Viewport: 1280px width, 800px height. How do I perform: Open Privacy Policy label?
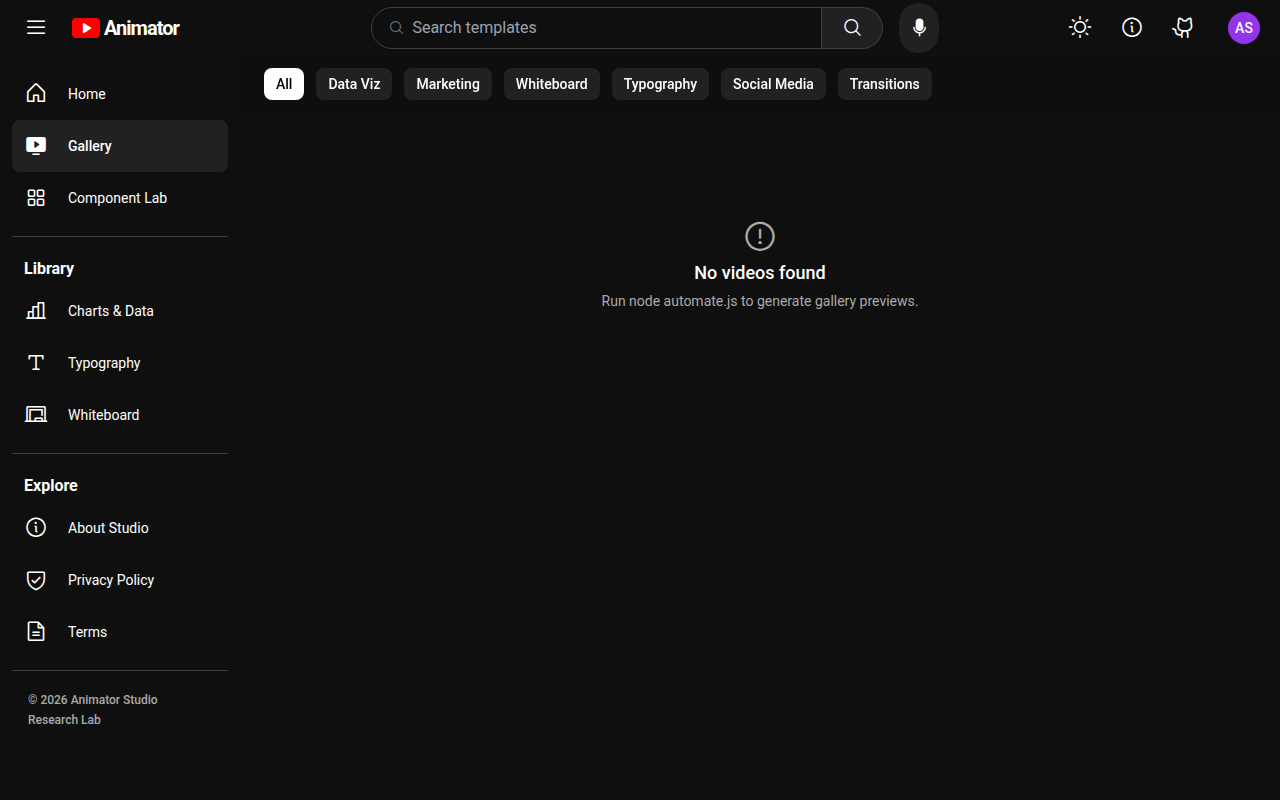[111, 580]
